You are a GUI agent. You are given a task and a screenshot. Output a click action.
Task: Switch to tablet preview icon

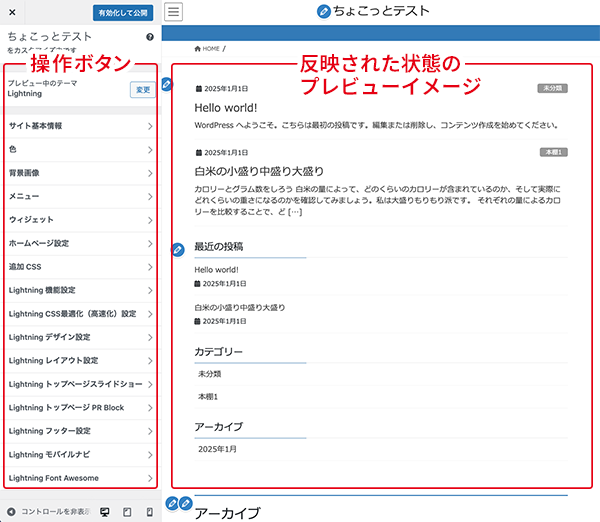[x=127, y=511]
